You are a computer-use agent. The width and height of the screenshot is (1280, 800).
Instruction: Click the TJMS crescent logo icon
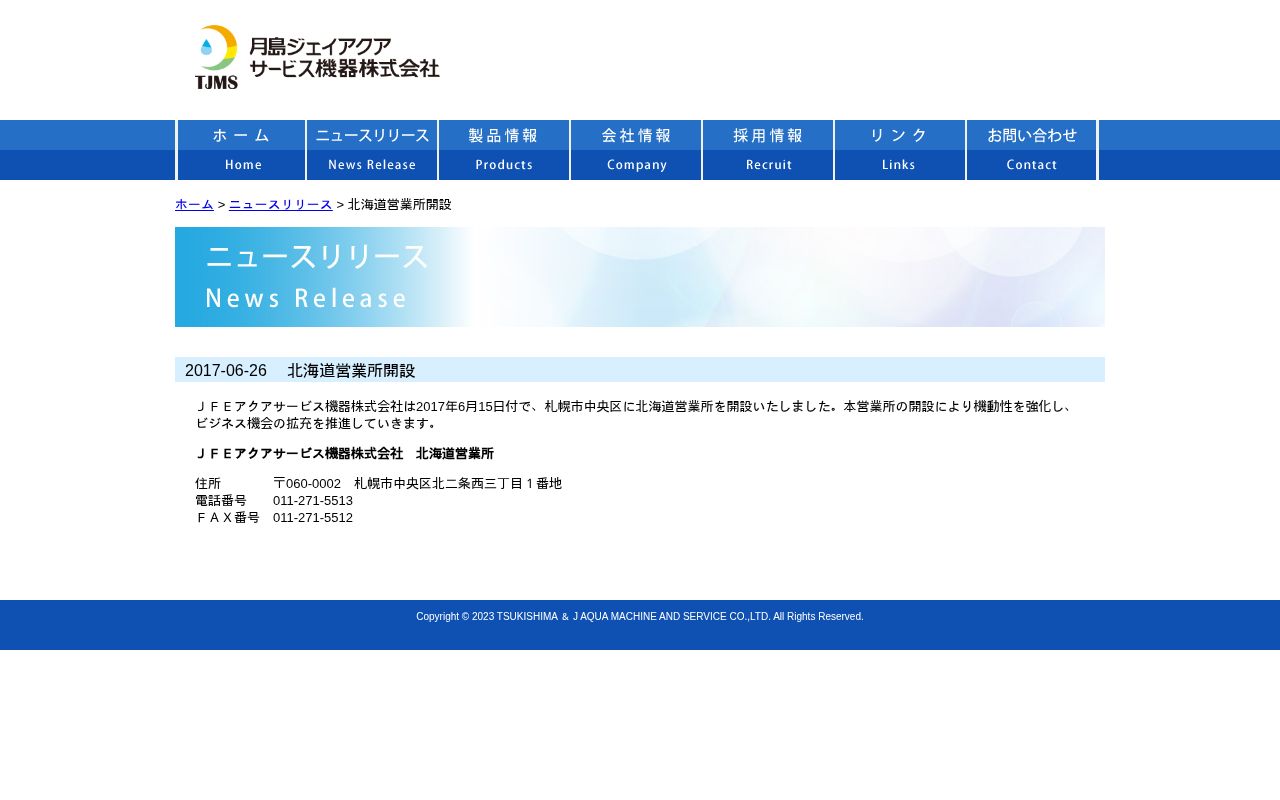[217, 57]
